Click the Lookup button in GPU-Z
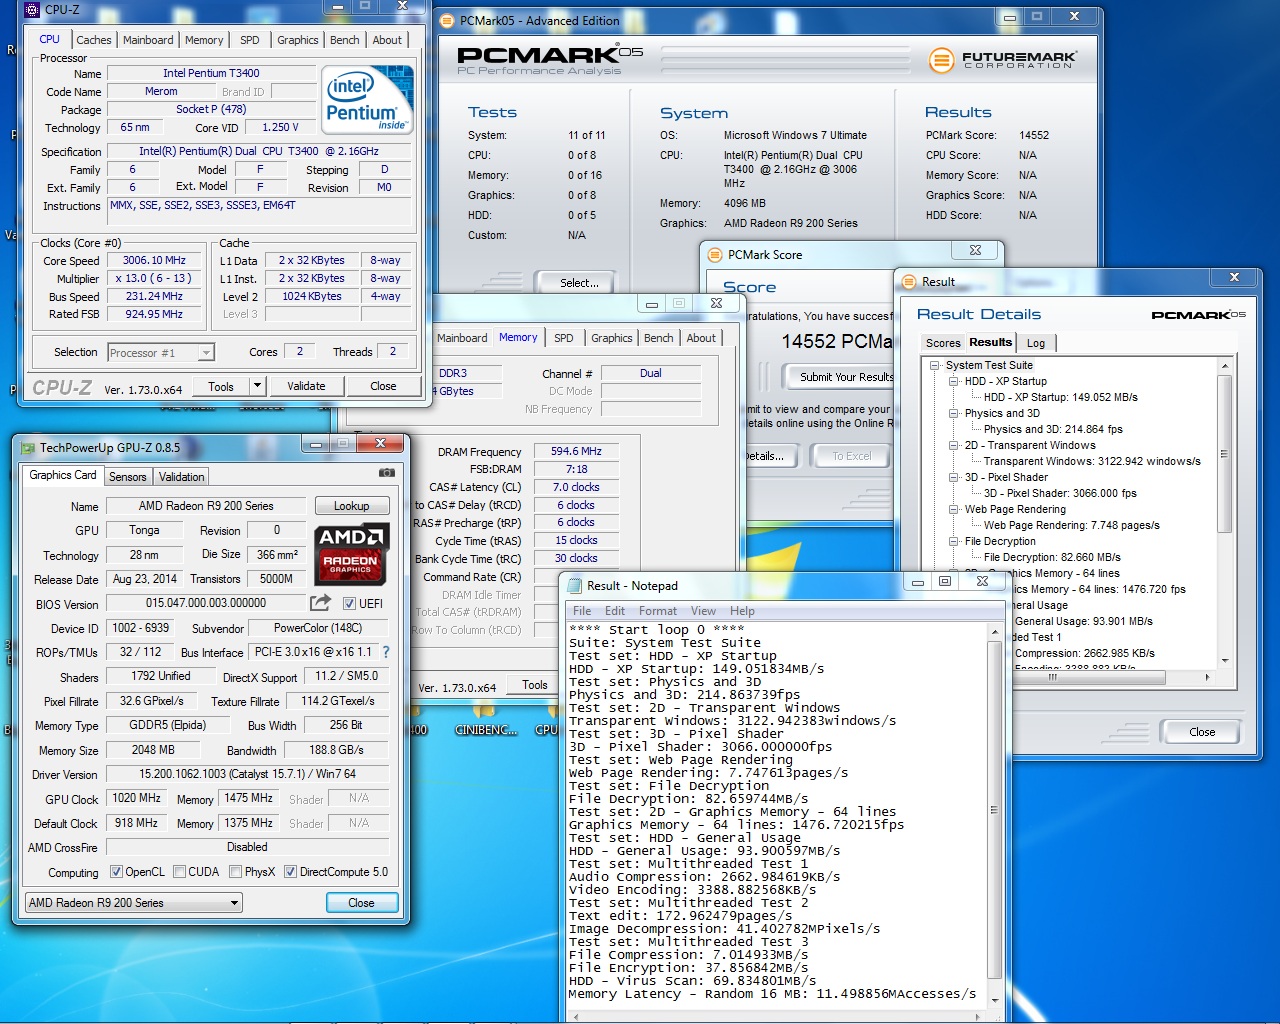1280x1024 pixels. [x=352, y=506]
